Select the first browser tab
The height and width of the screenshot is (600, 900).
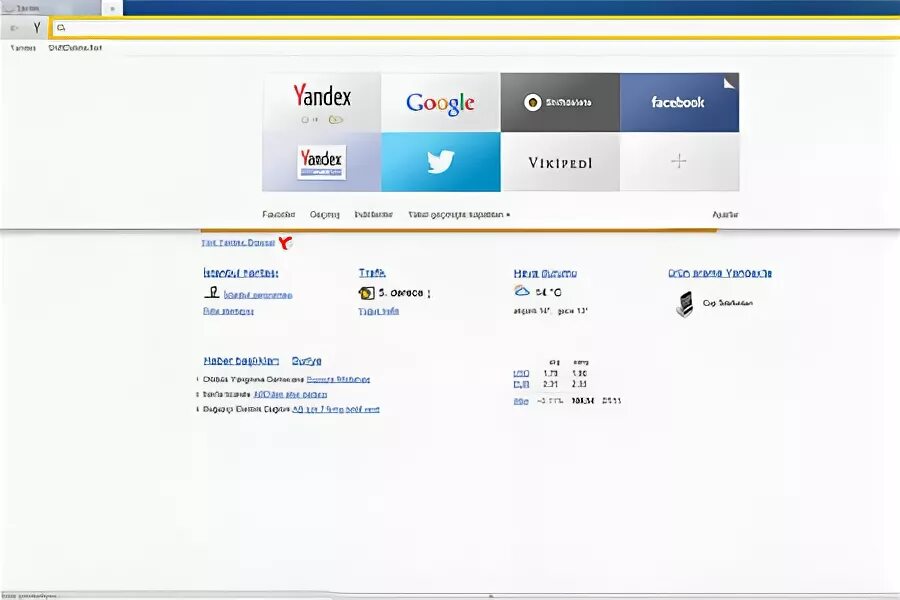51,8
